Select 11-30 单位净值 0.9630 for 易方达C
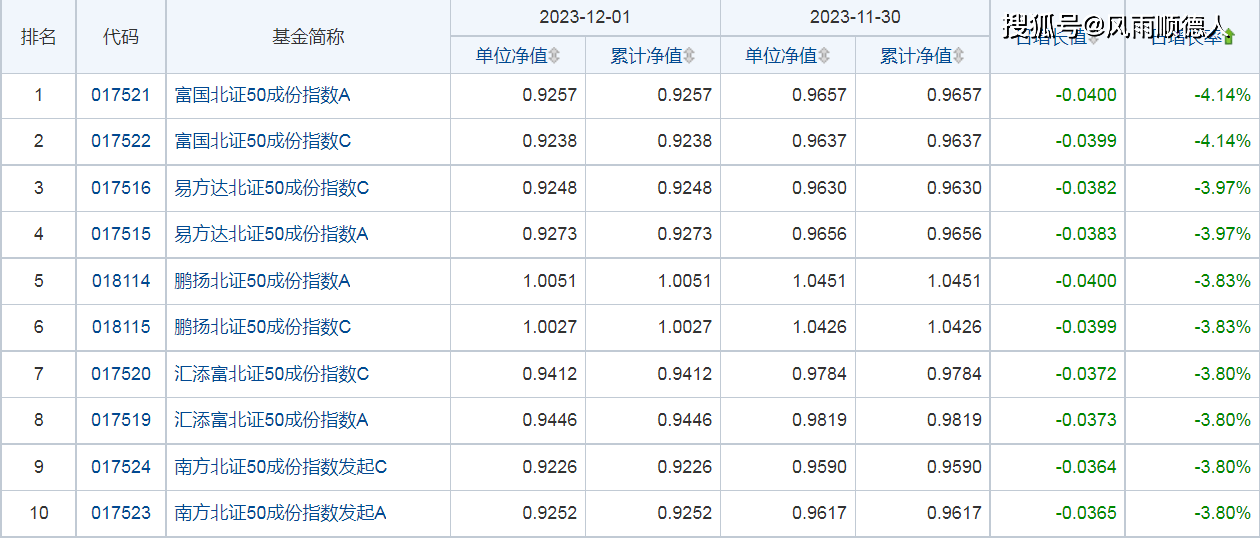This screenshot has height=538, width=1260. [819, 188]
